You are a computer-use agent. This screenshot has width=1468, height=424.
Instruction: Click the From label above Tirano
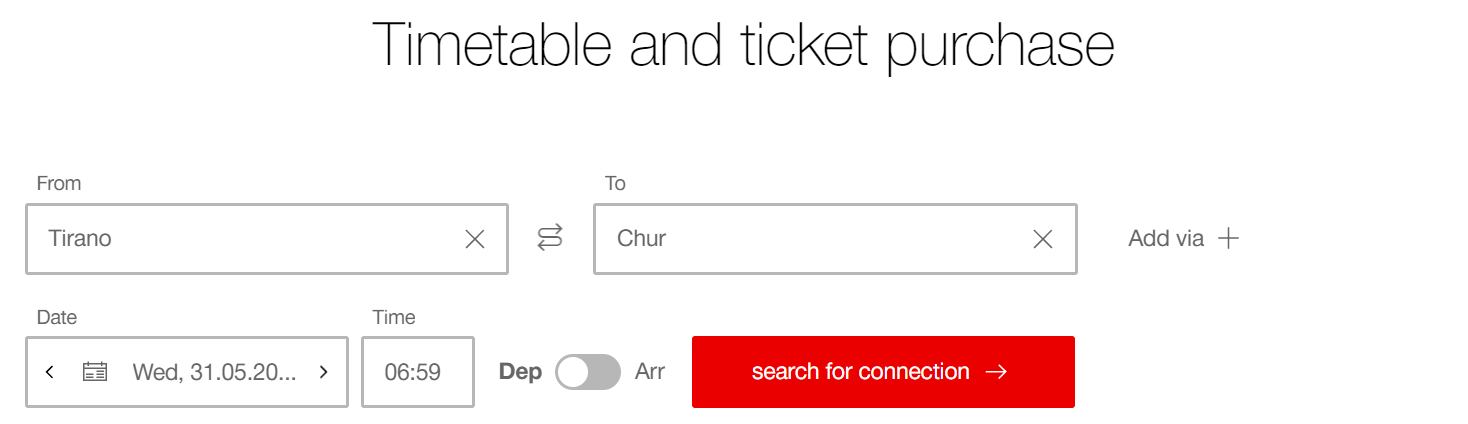[59, 183]
